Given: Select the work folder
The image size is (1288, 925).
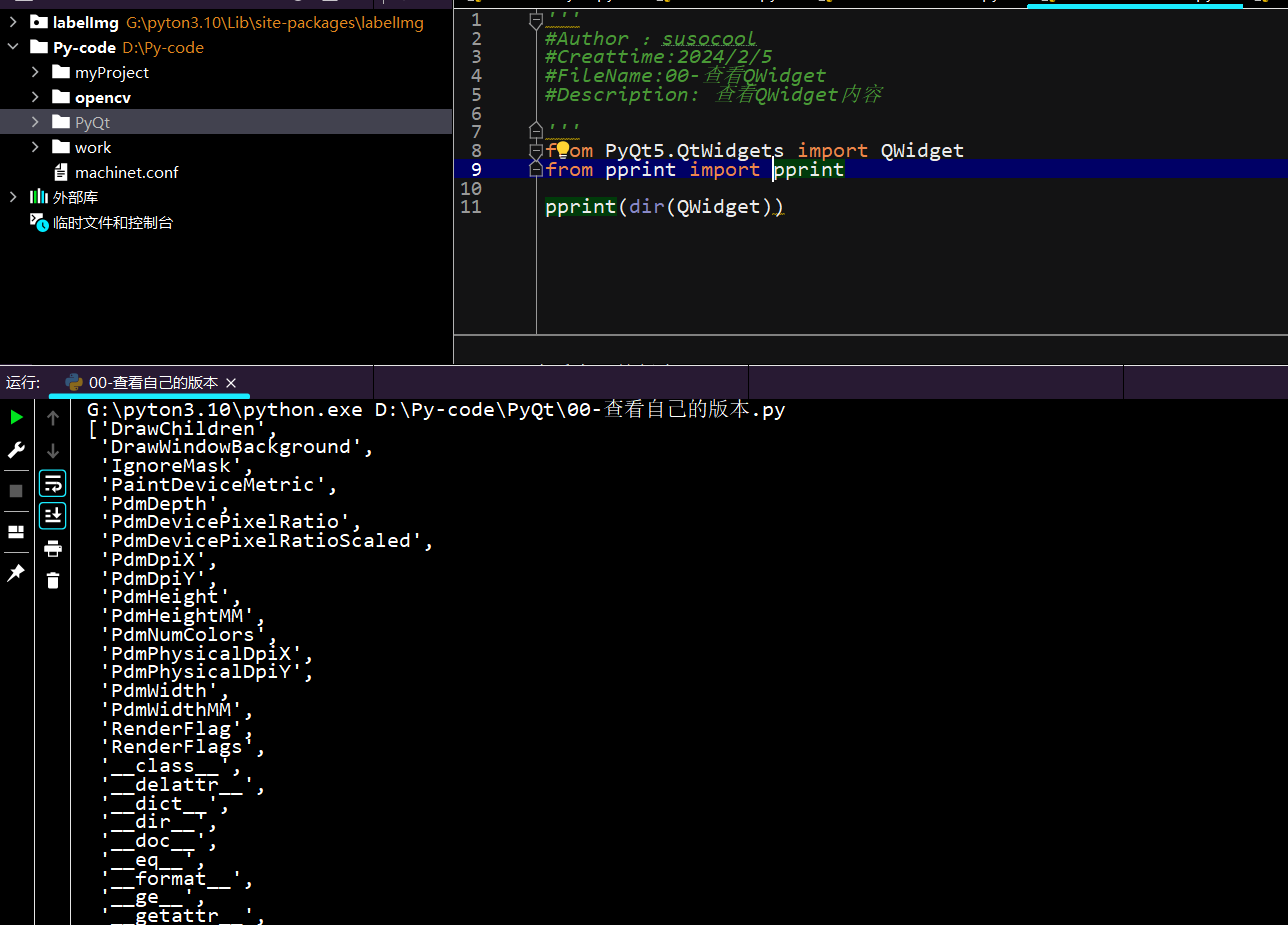Looking at the screenshot, I should pos(226,147).
